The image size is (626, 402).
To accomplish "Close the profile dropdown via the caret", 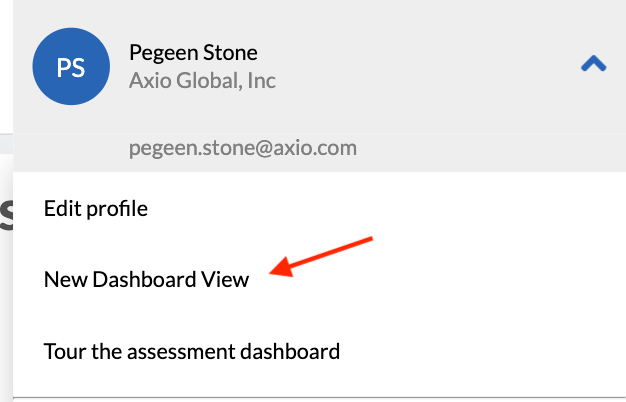I will click(x=594, y=65).
